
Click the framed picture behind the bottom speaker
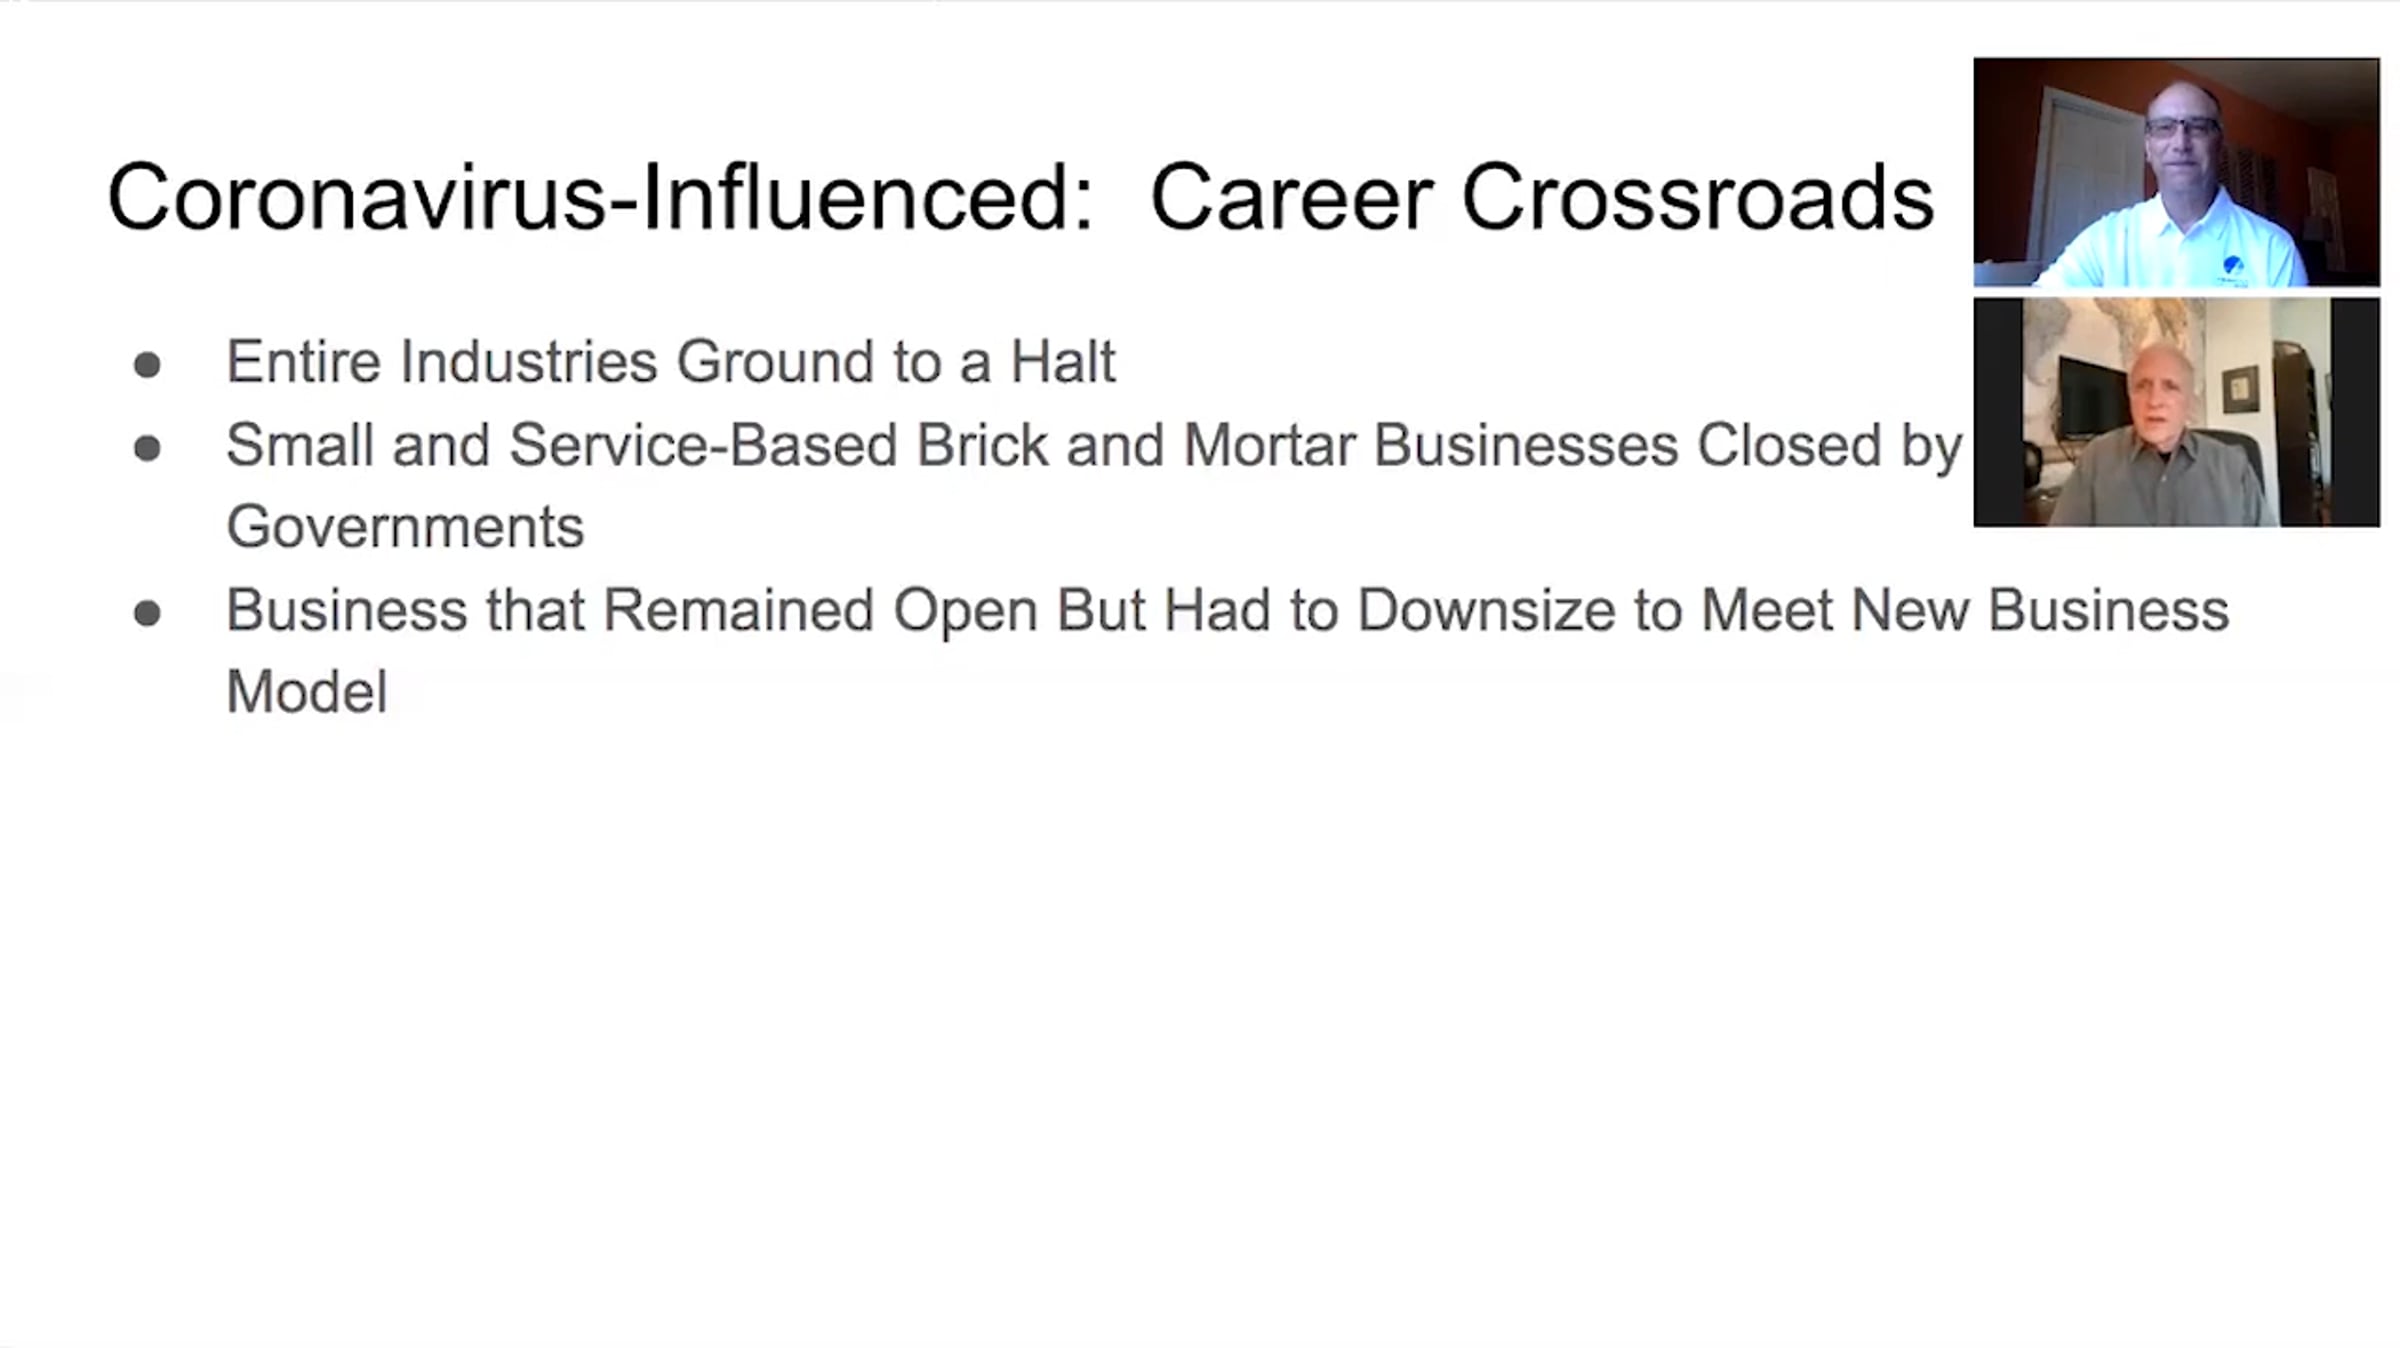click(2240, 389)
